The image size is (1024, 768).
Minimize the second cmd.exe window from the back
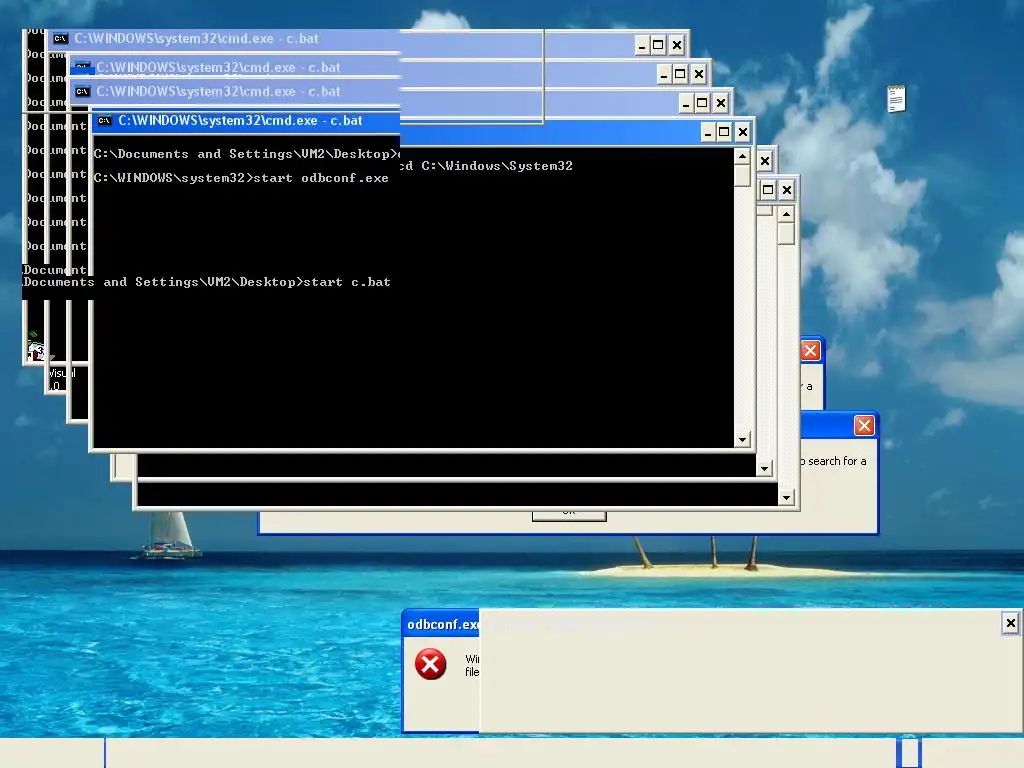664,74
